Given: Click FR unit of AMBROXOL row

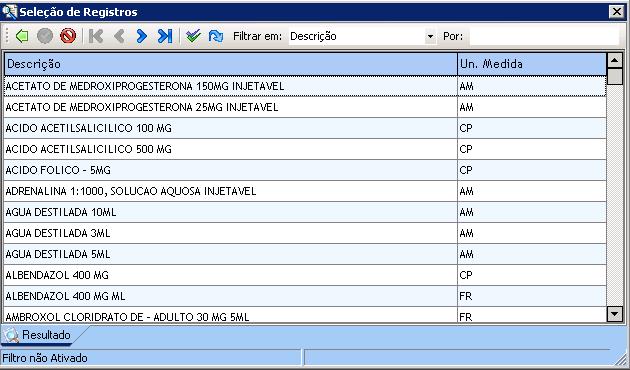Looking at the screenshot, I should point(466,317).
